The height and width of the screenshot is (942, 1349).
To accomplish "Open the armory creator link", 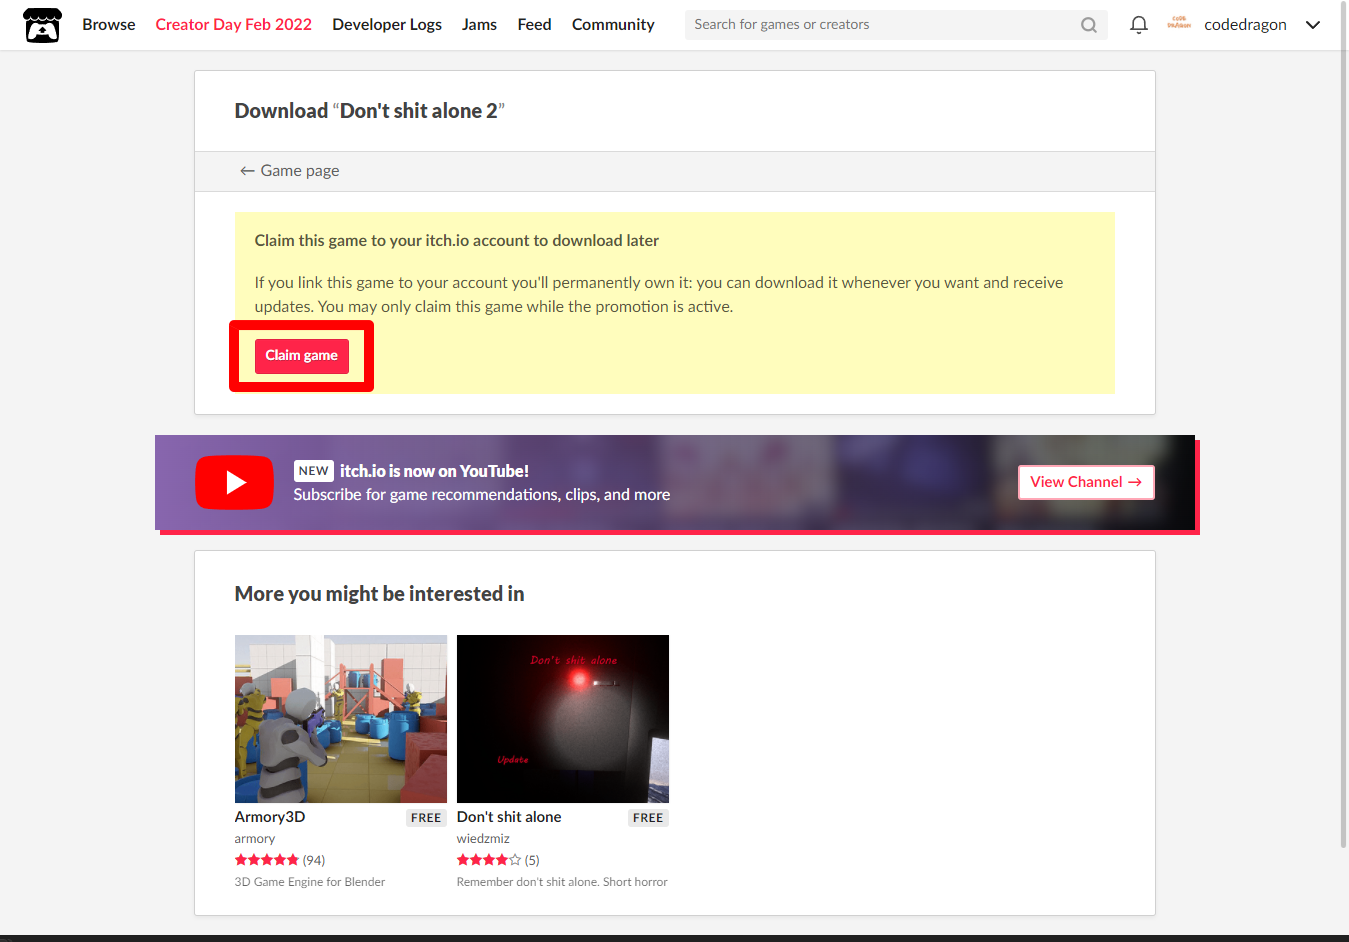I will (x=255, y=839).
